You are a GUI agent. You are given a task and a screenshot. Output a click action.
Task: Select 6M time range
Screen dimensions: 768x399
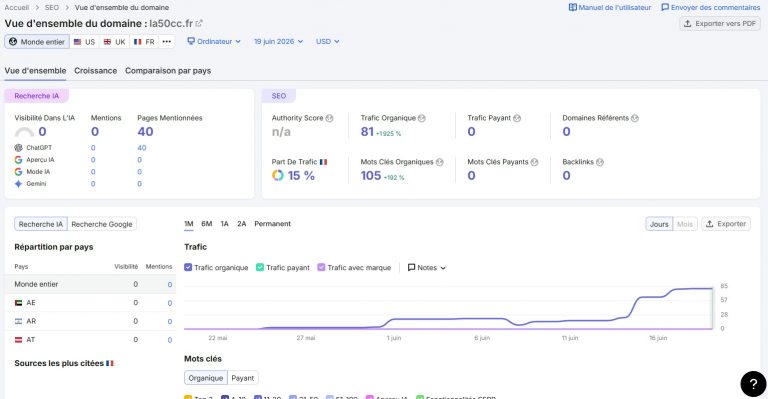click(207, 224)
